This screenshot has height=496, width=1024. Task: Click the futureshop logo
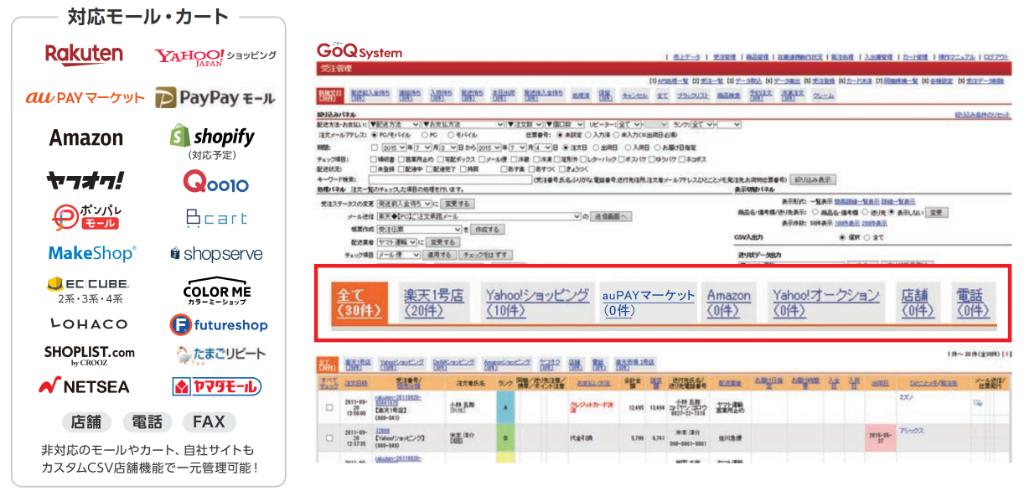point(218,324)
